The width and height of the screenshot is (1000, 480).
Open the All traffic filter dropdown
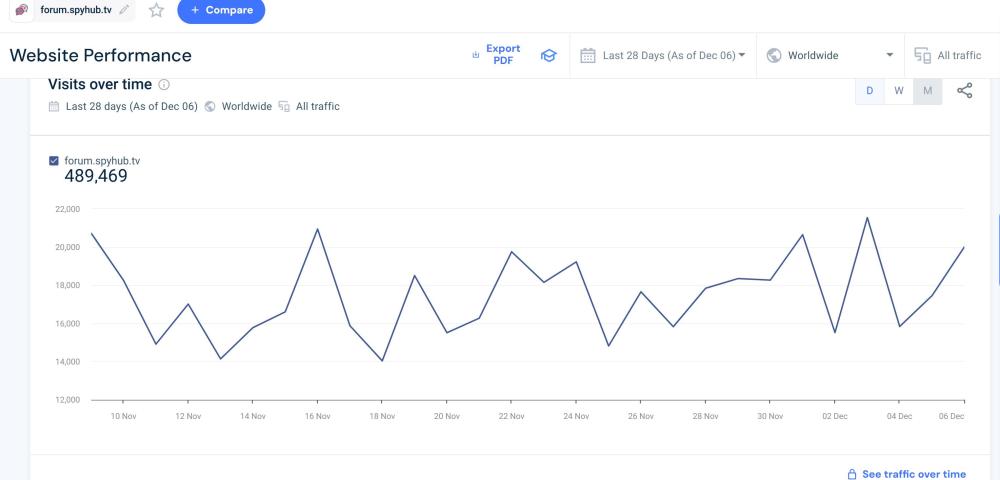[948, 56]
